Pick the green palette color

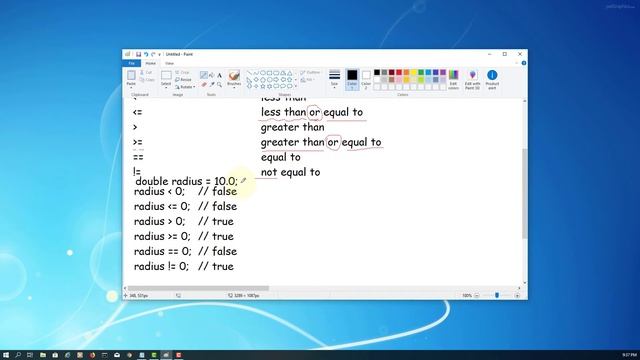click(421, 72)
